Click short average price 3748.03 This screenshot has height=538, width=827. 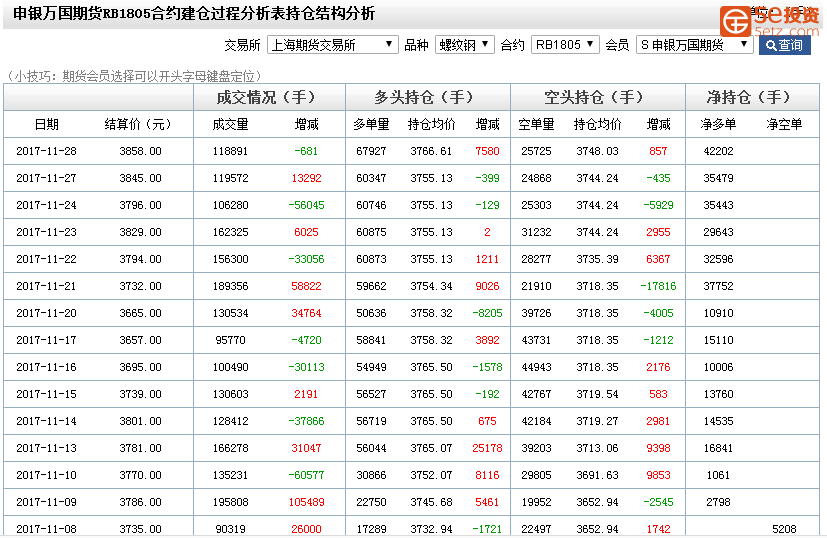597,151
